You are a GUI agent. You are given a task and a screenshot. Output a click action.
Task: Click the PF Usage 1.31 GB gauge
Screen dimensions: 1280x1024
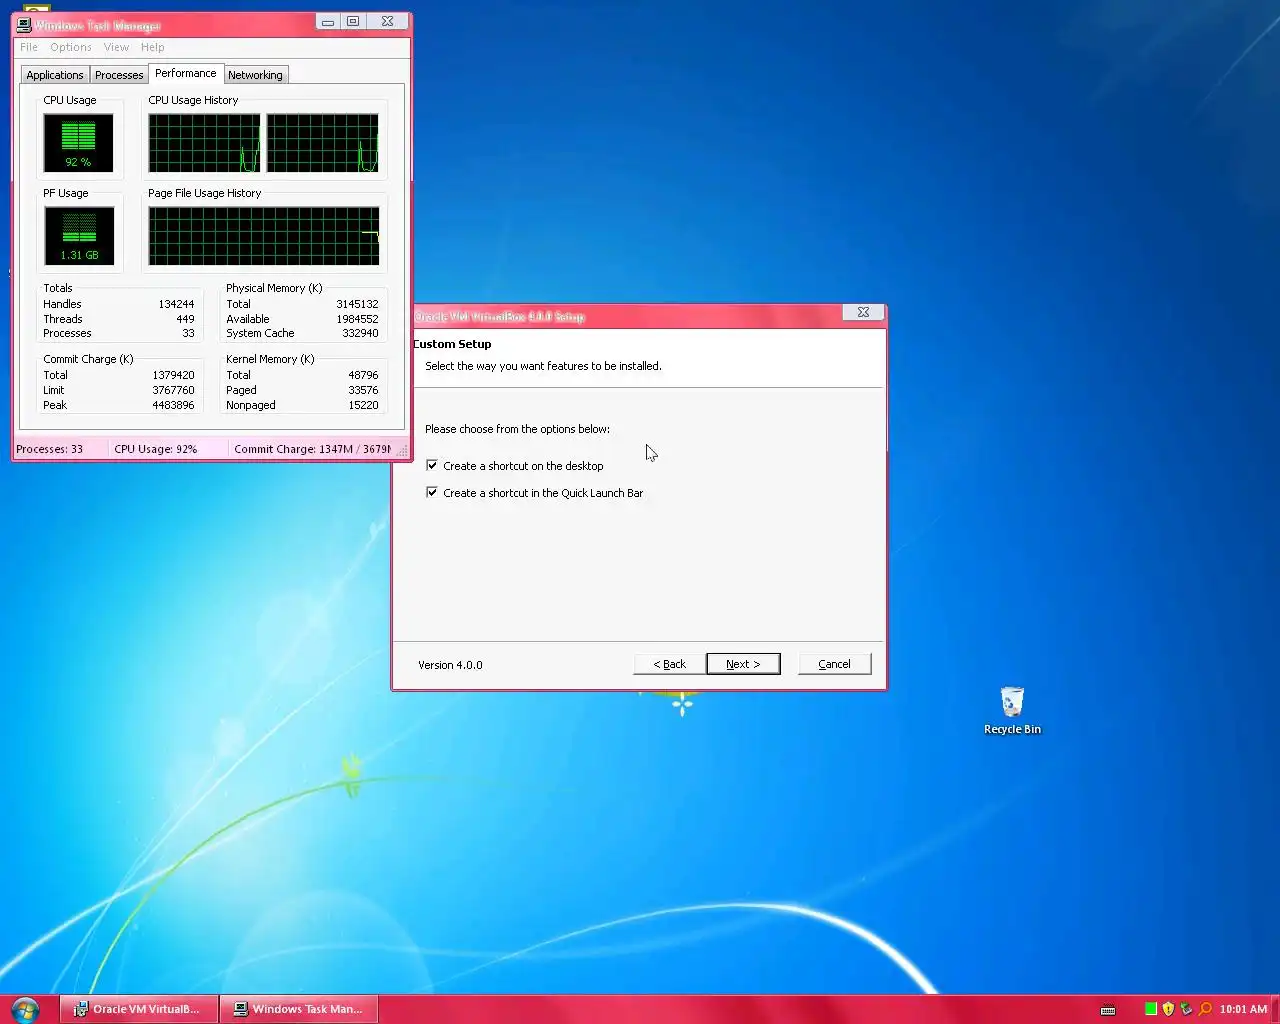point(78,236)
